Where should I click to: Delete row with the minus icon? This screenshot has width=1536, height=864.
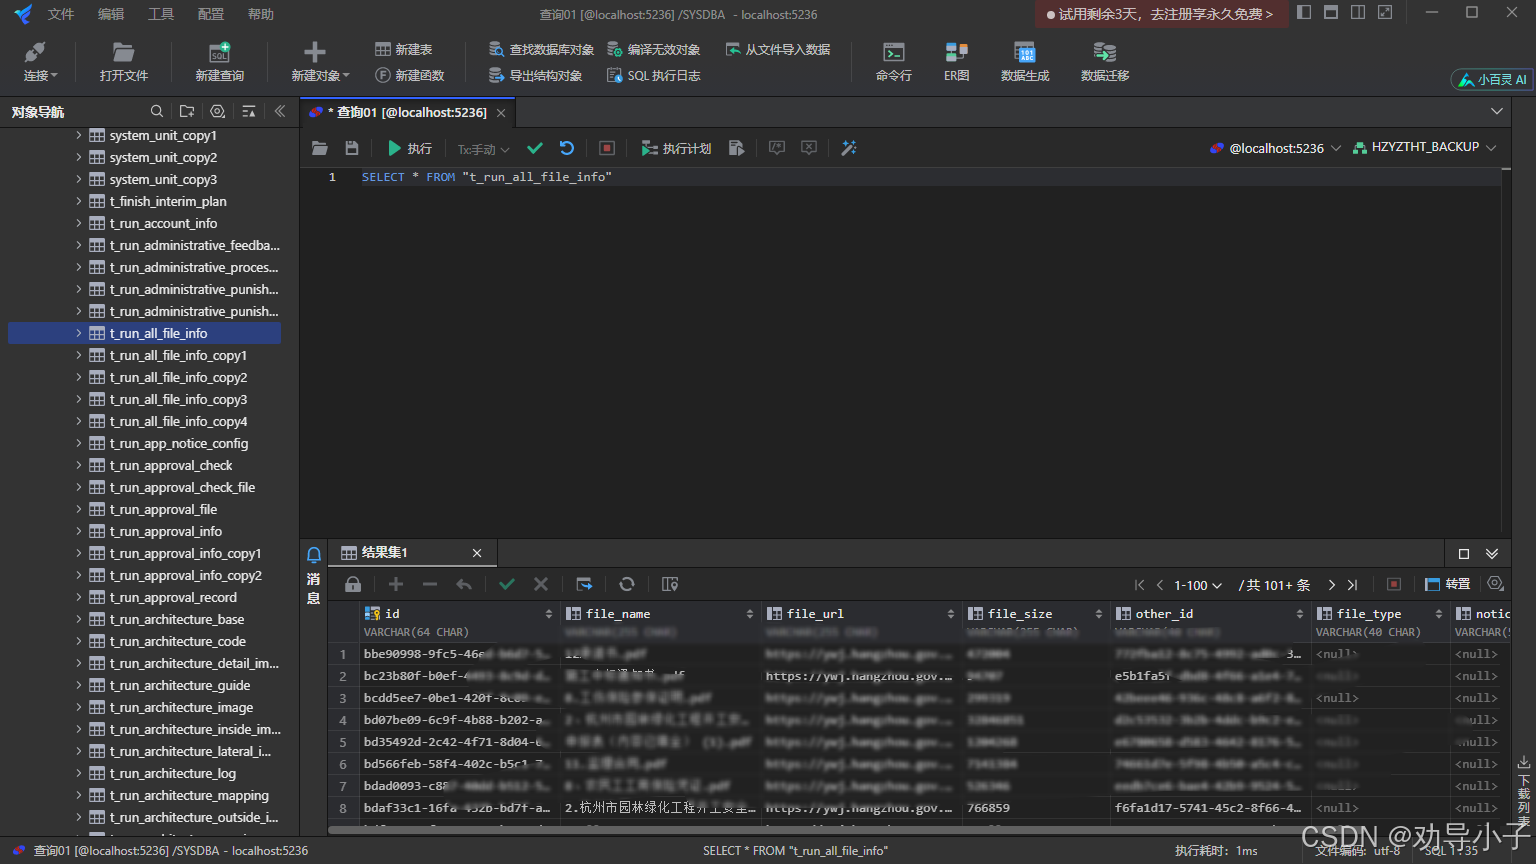coord(430,584)
